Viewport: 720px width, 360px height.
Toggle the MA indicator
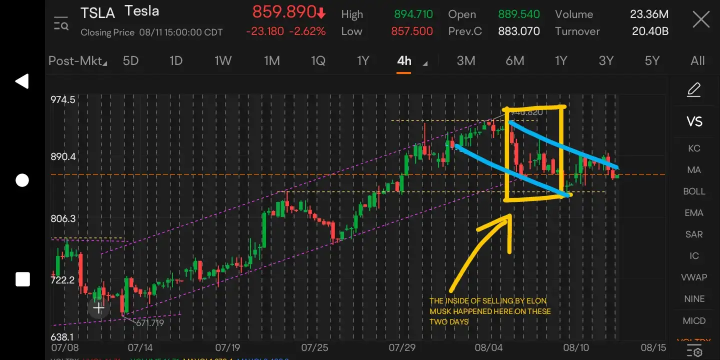click(694, 170)
